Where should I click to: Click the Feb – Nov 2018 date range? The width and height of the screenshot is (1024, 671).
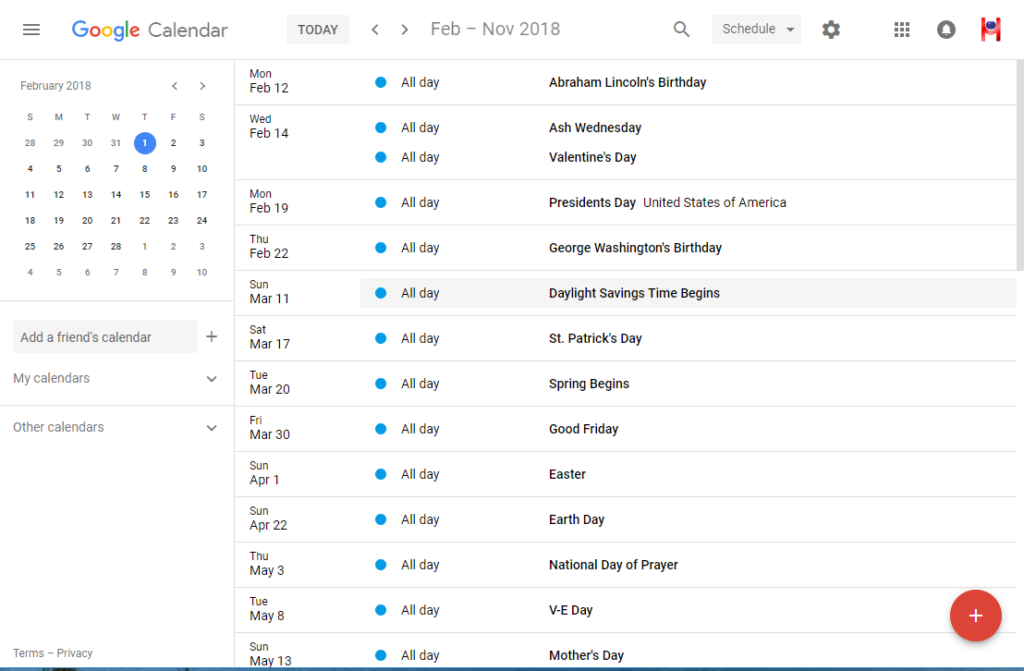[495, 29]
